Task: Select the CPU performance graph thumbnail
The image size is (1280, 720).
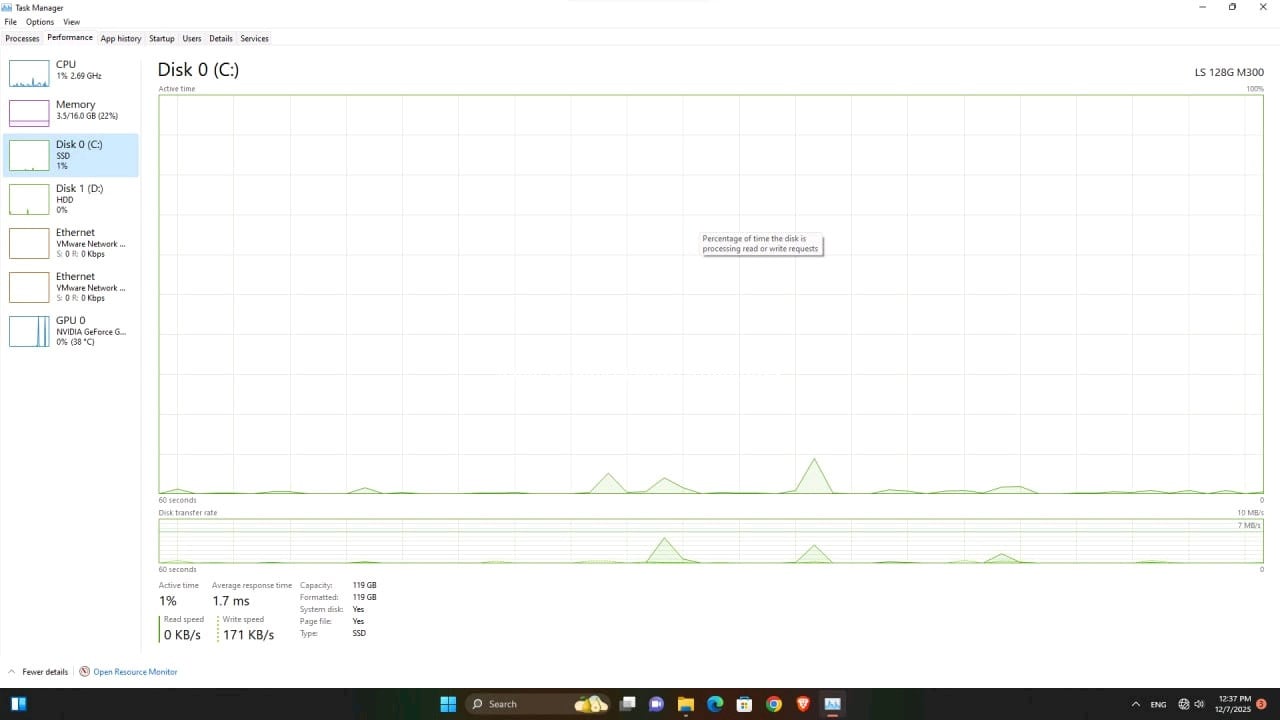Action: [29, 73]
